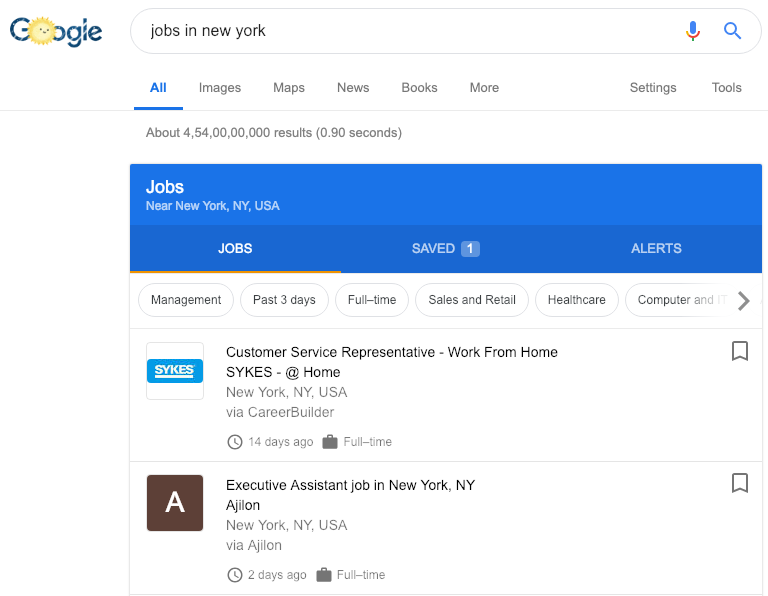Apply the Computer and IT filter chip
Screen dimensions: 768x596
682,300
